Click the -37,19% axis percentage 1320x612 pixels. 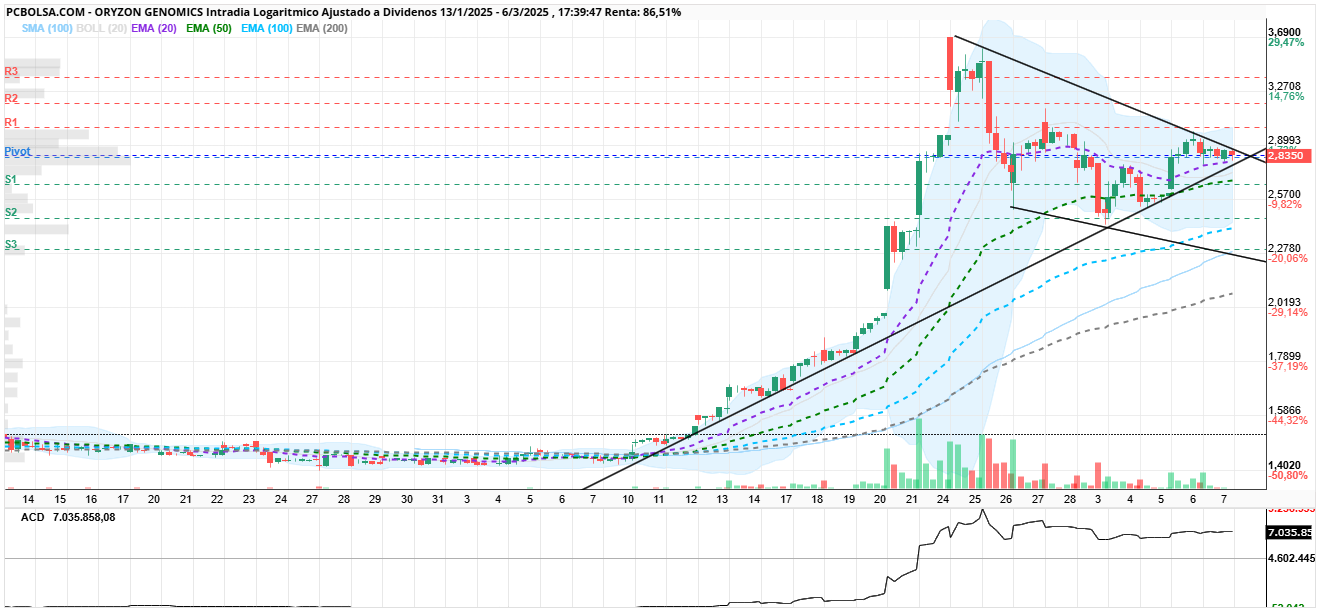coord(1288,367)
